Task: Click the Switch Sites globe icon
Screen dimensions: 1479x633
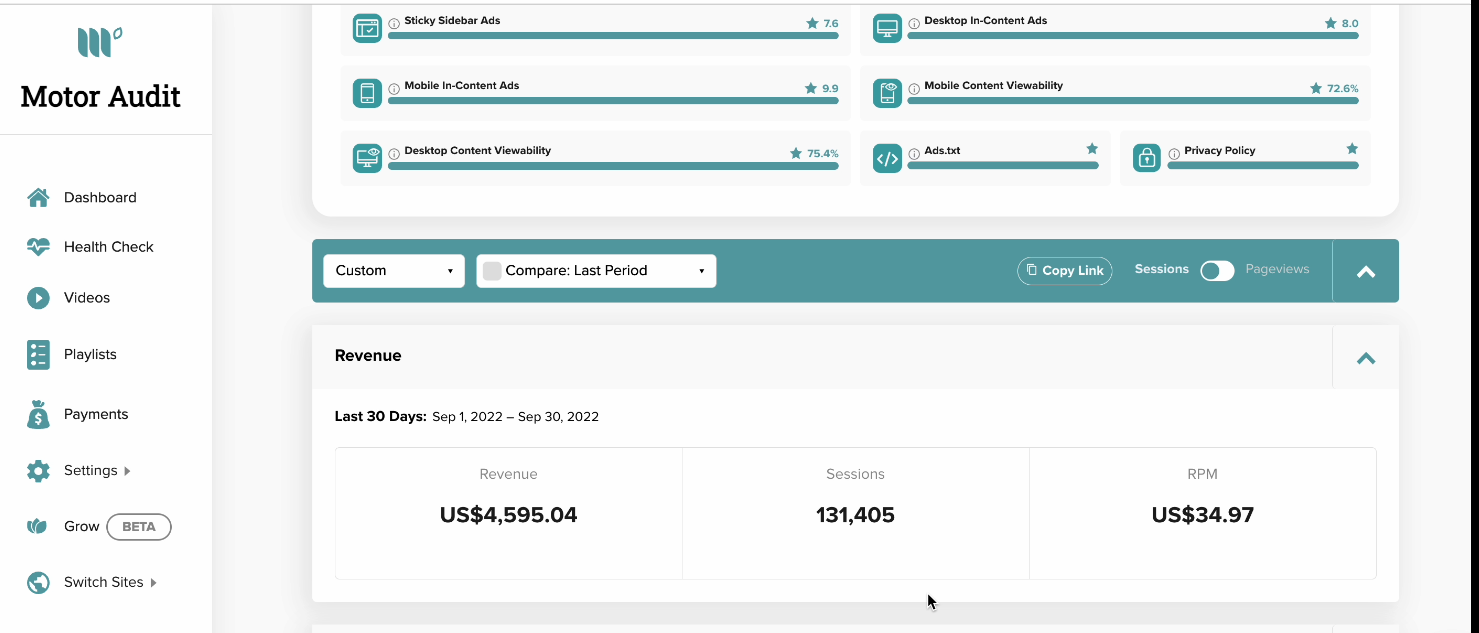Action: pos(38,582)
